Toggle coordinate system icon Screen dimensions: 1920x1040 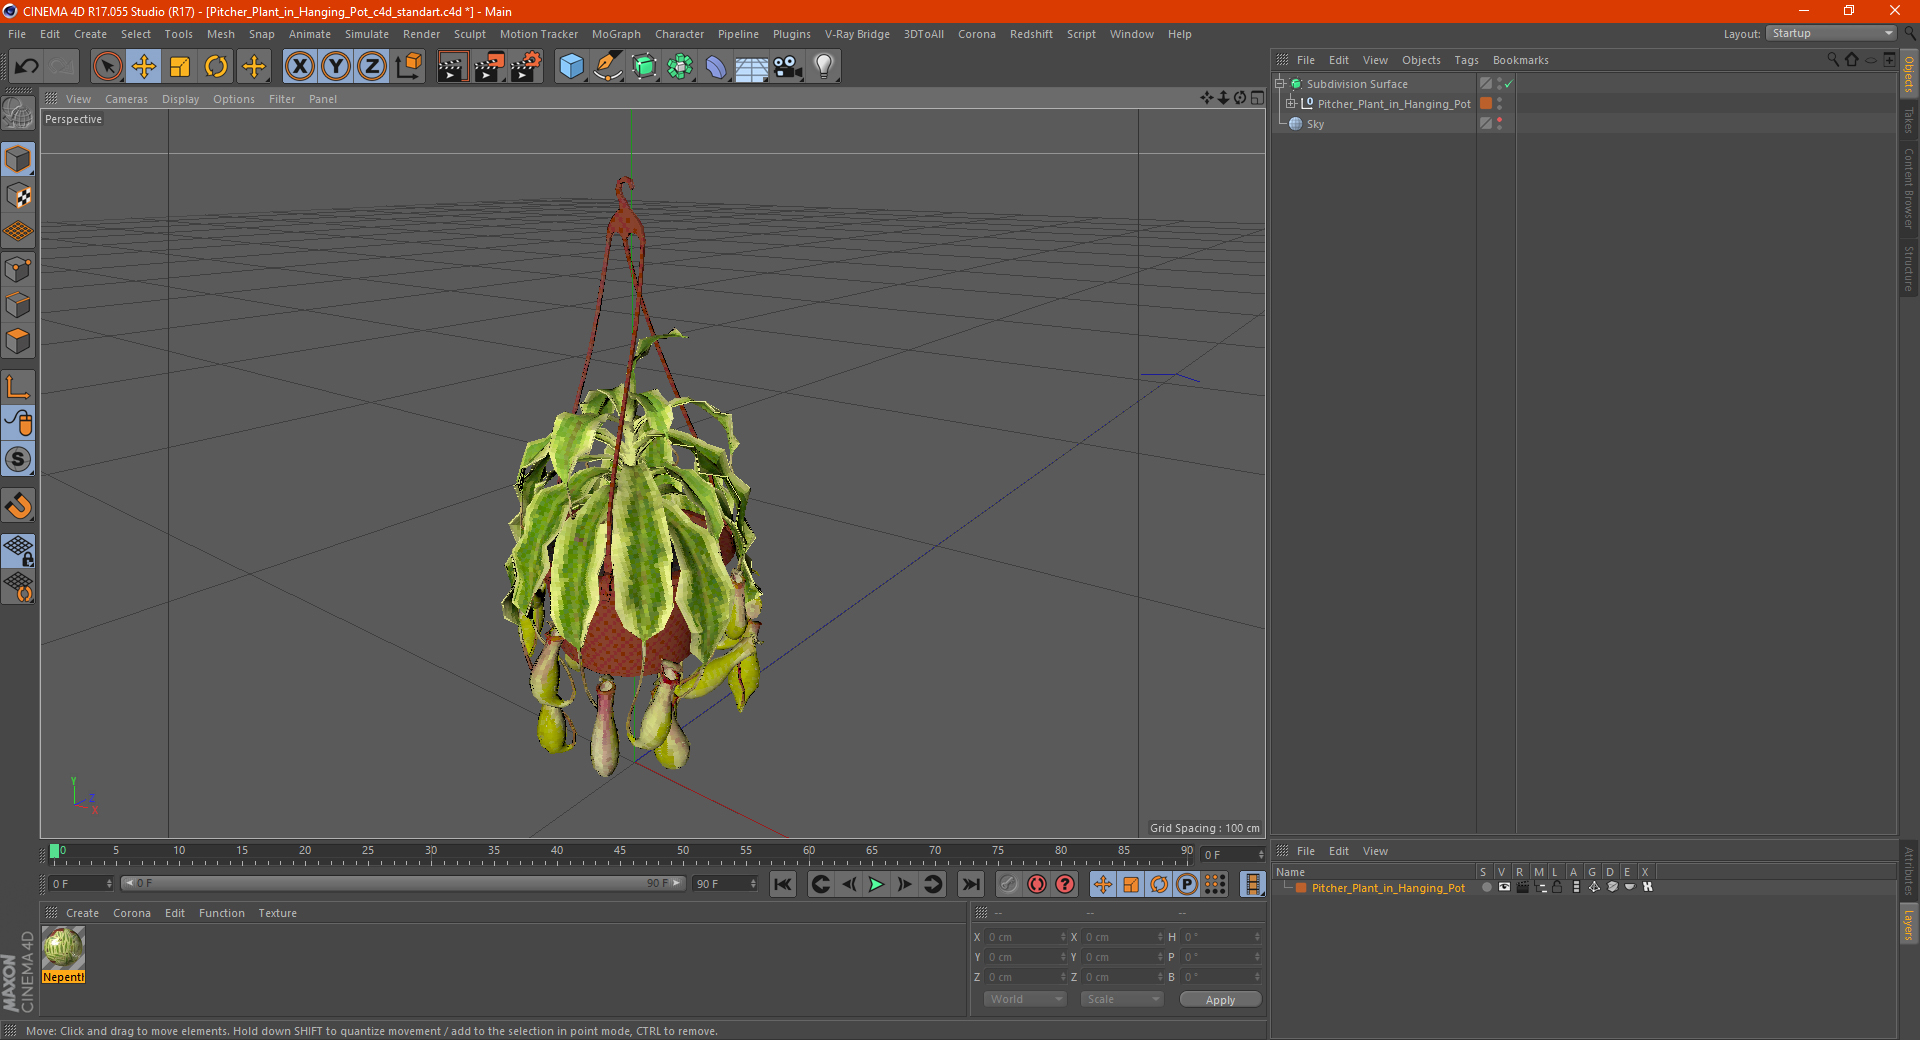[408, 67]
